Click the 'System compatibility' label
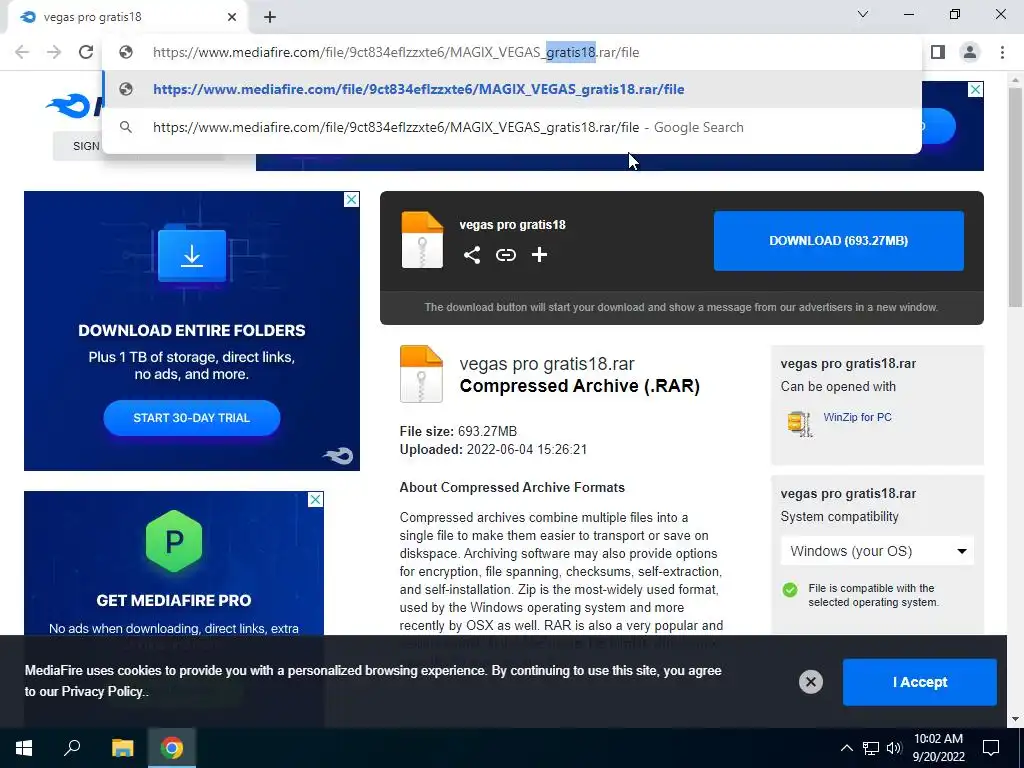The width and height of the screenshot is (1024, 768). point(839,517)
